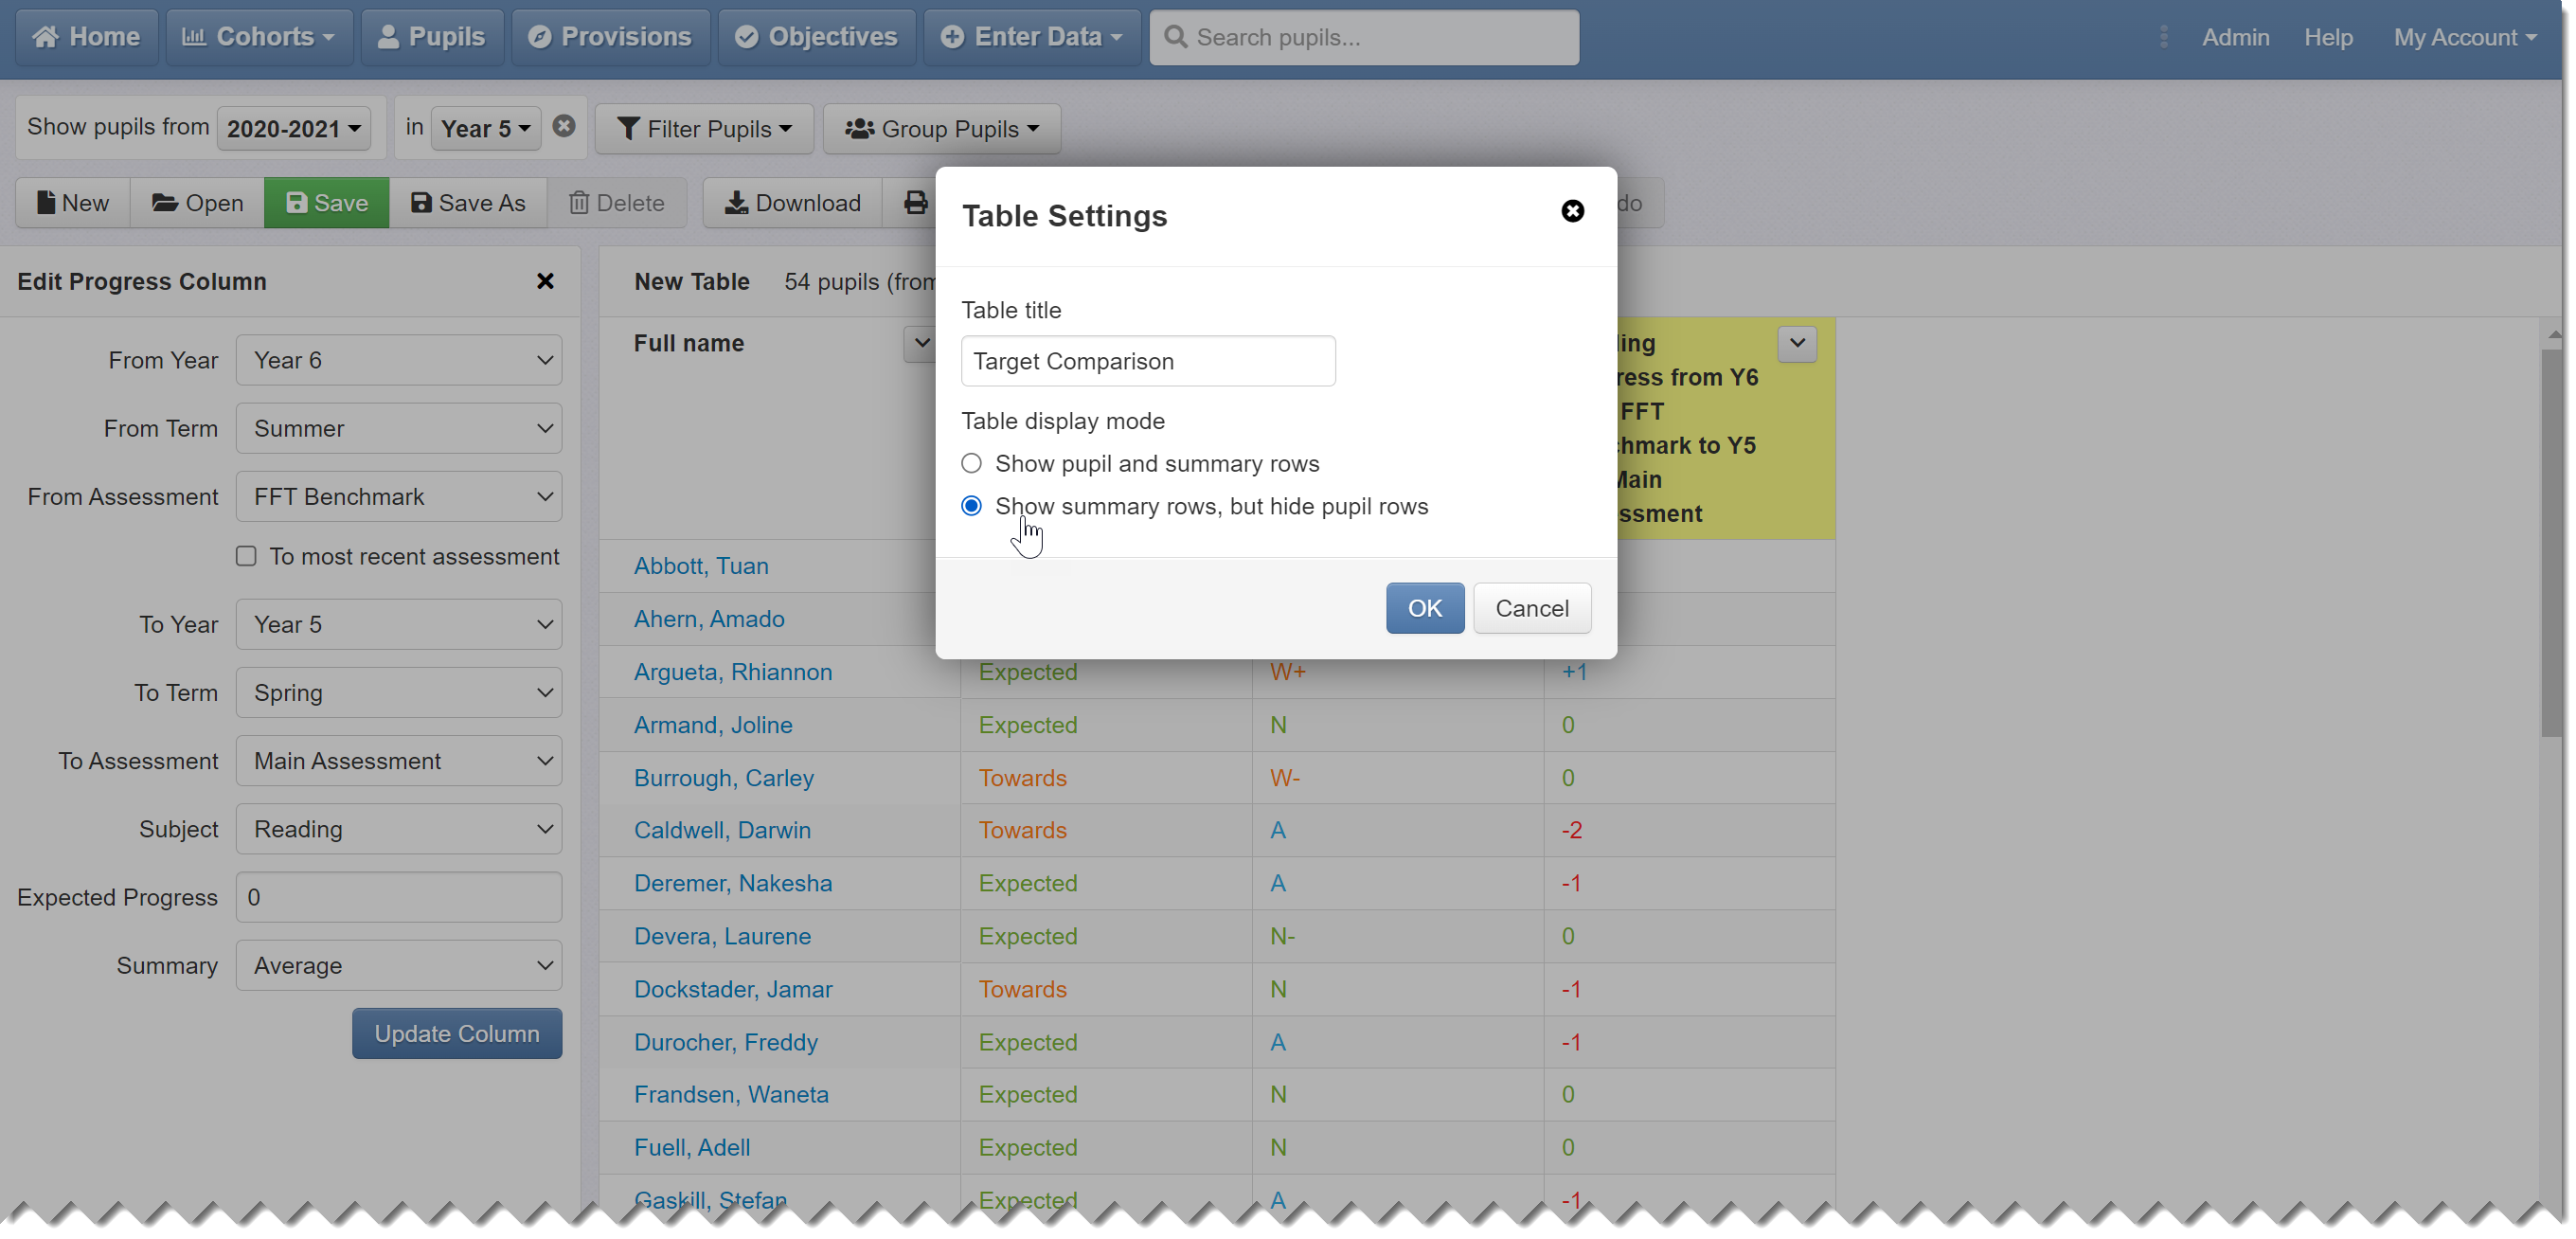Image resolution: width=2576 pixels, height=1239 pixels.
Task: Click the 'New Table' title text
Action: tap(692, 281)
